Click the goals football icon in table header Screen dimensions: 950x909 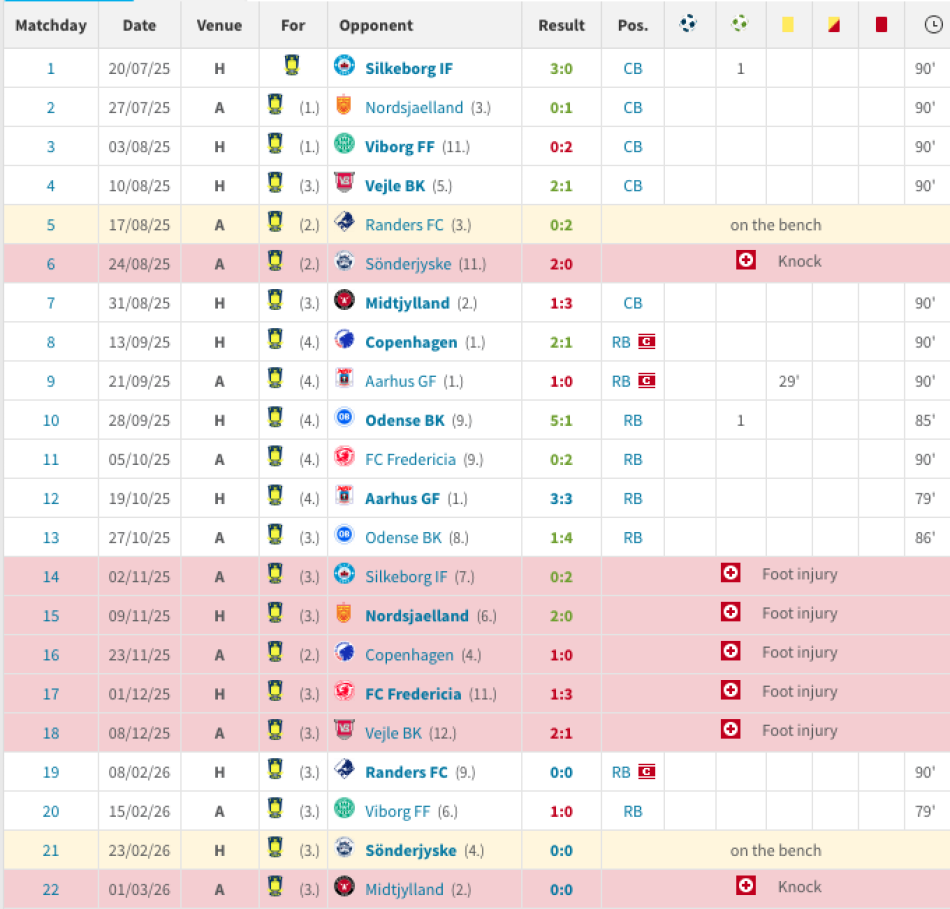point(688,25)
